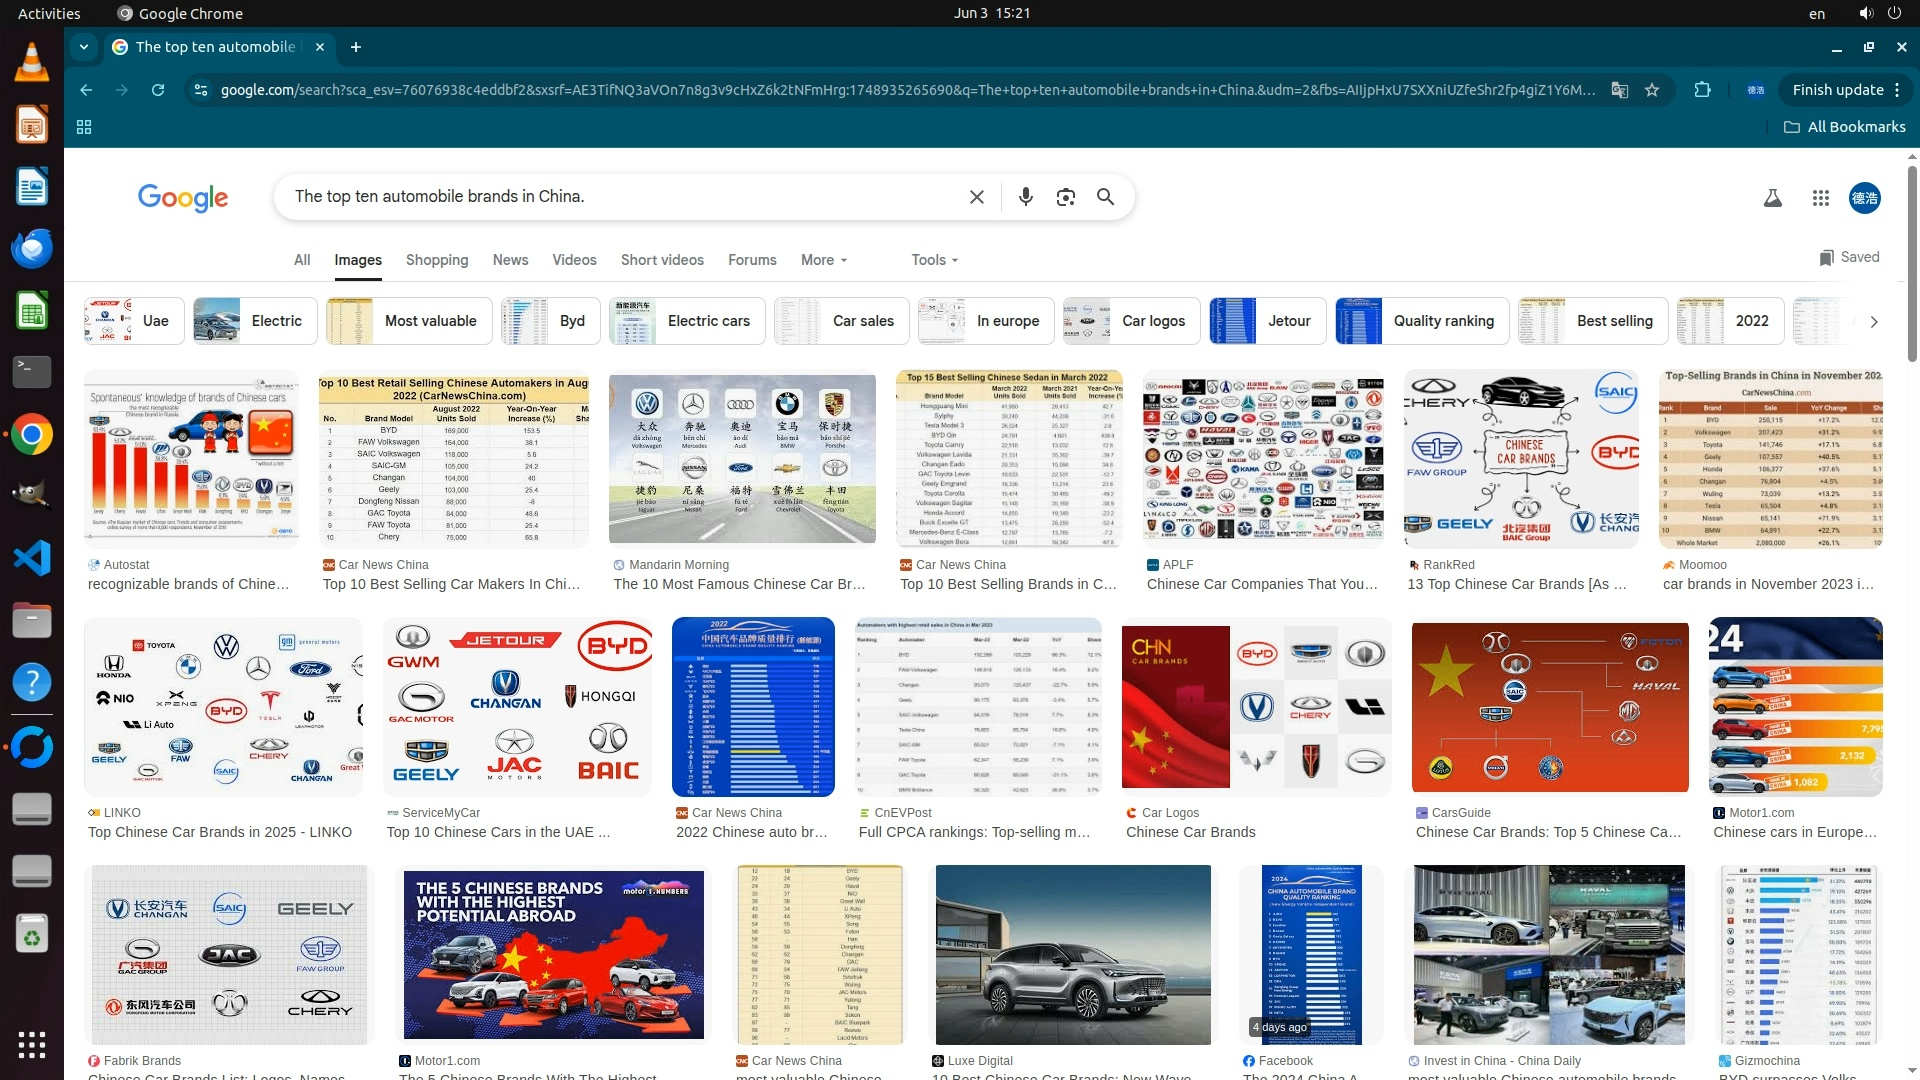Viewport: 1920px width, 1080px height.
Task: Bookmark this page with star icon
Action: (1652, 90)
